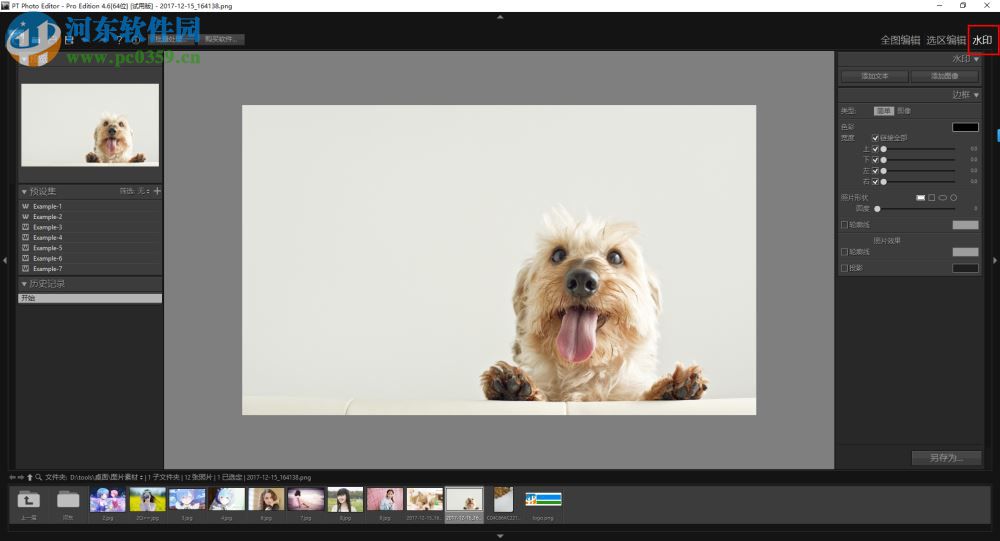Open the black border color swatch
The height and width of the screenshot is (541, 1000).
965,127
